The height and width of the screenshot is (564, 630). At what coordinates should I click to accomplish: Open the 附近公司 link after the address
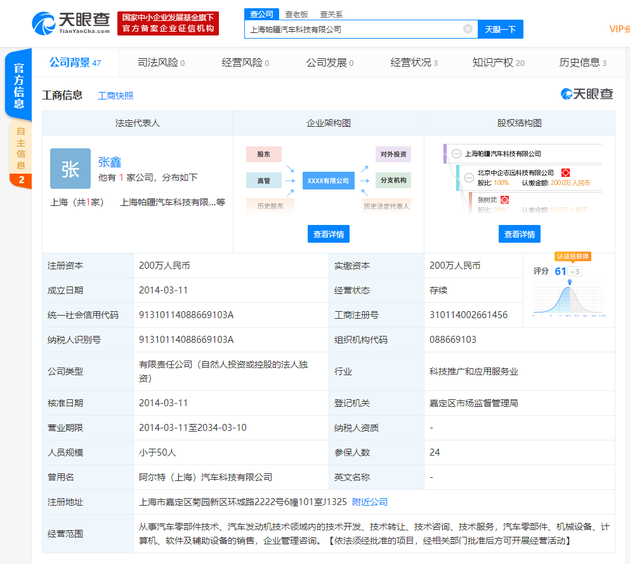click(x=370, y=501)
